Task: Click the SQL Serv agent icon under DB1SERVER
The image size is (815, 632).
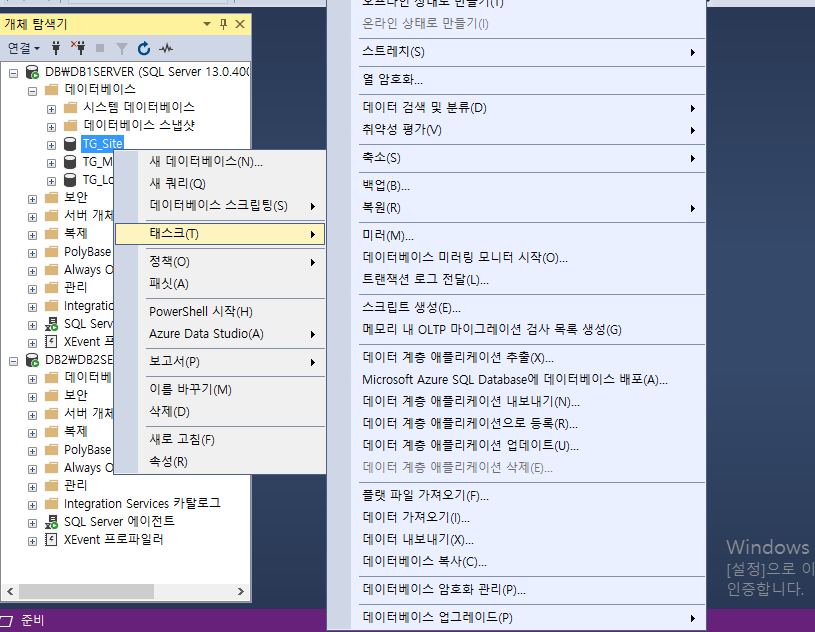Action: (x=51, y=324)
